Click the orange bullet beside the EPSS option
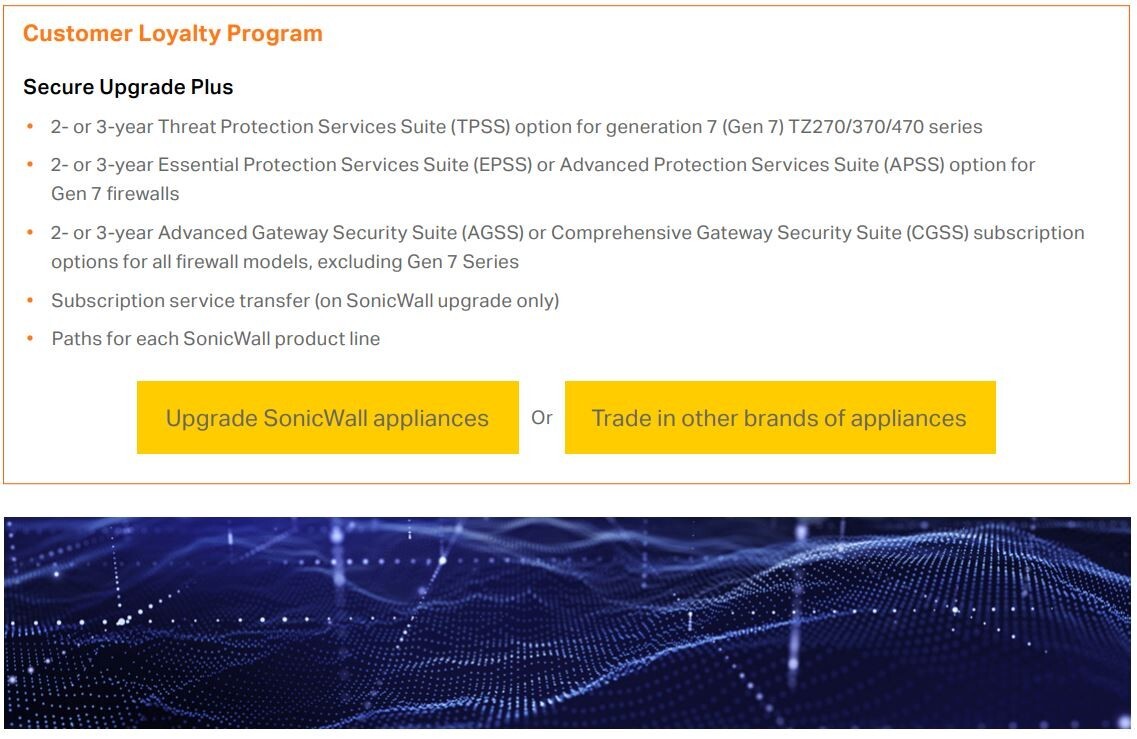This screenshot has width=1137, height=739. coord(30,164)
